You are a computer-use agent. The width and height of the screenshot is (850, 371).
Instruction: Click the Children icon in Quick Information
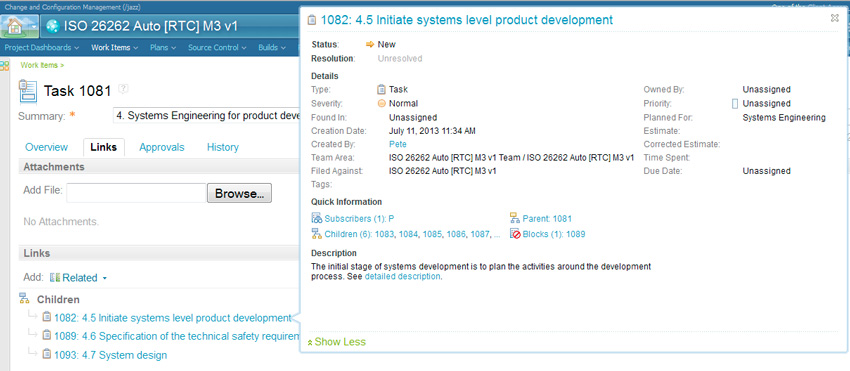[317, 234]
